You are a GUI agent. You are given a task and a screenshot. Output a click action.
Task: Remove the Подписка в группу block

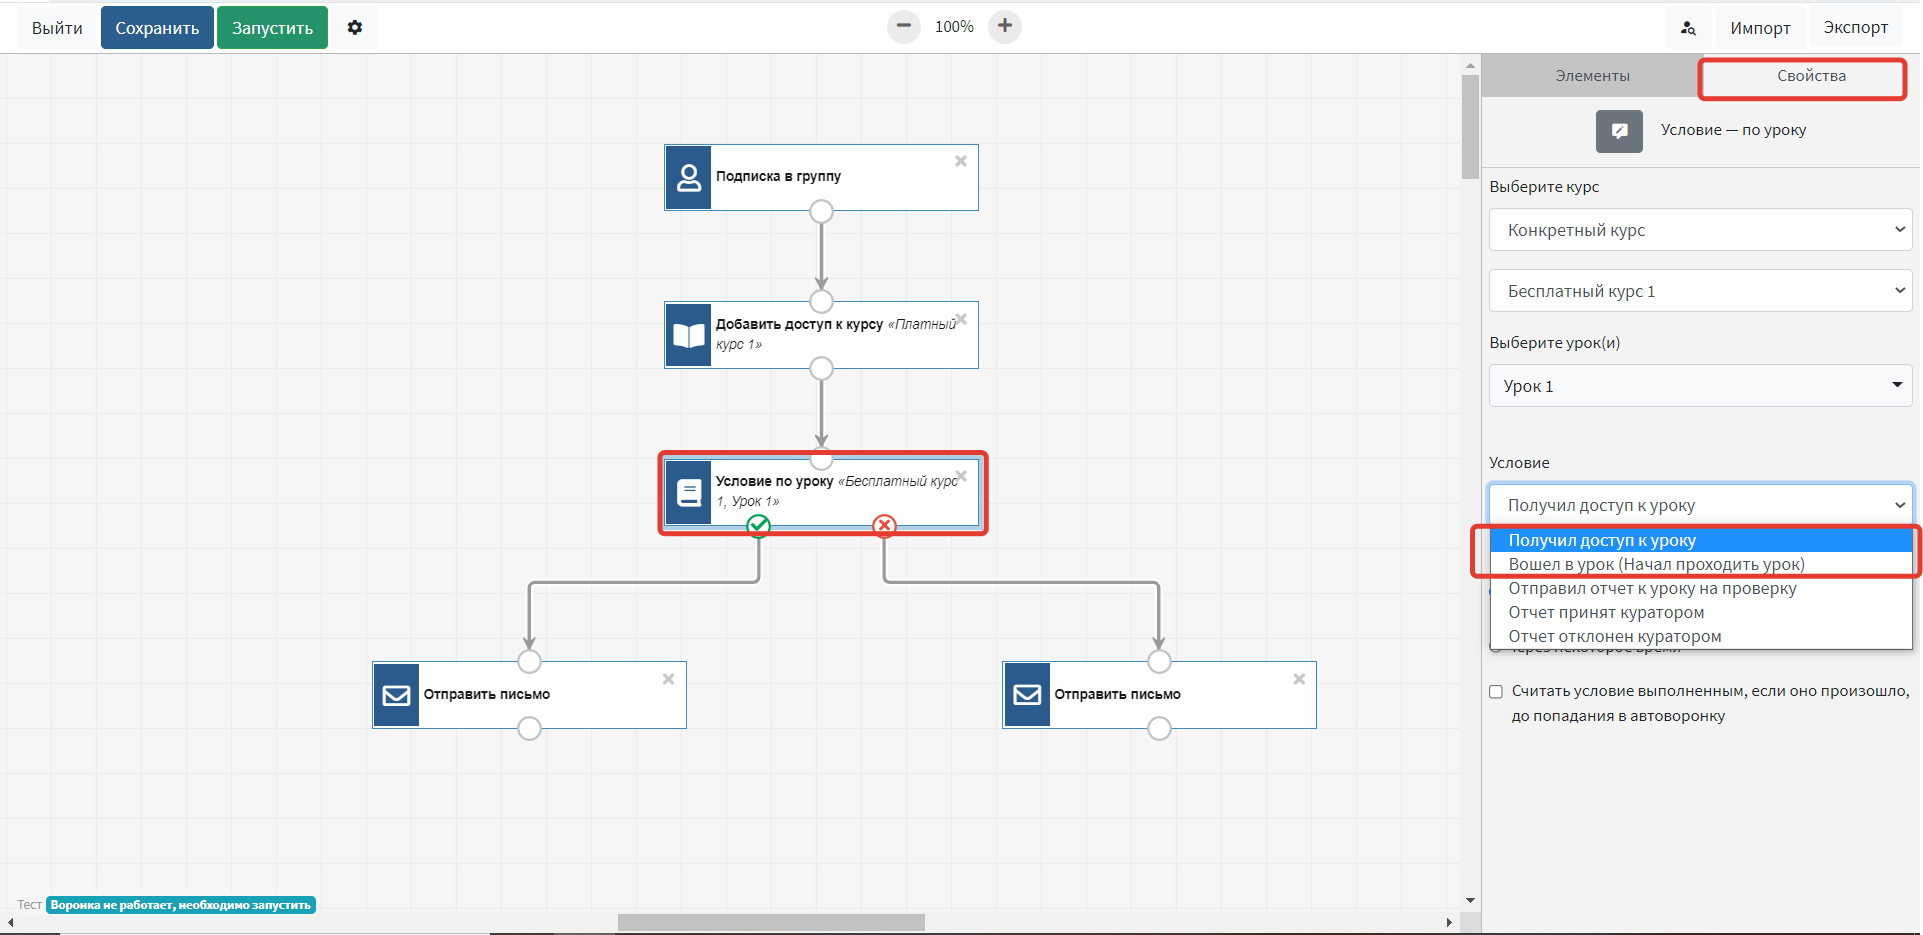[x=960, y=161]
